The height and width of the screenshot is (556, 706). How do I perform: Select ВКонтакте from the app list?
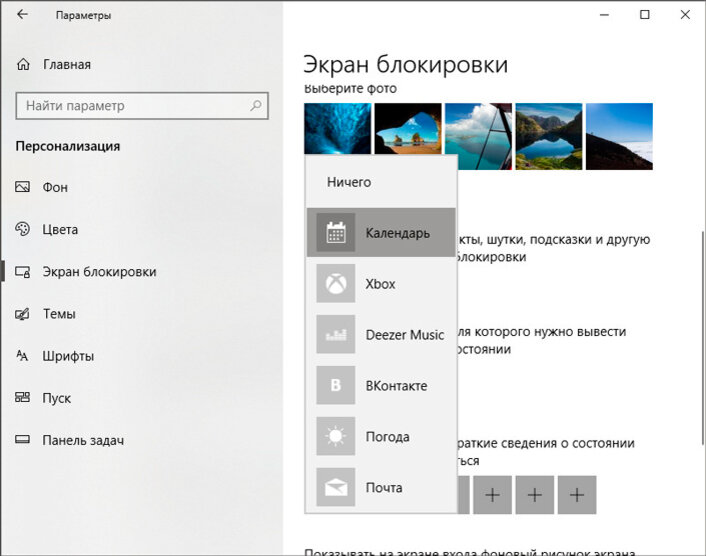pos(381,385)
